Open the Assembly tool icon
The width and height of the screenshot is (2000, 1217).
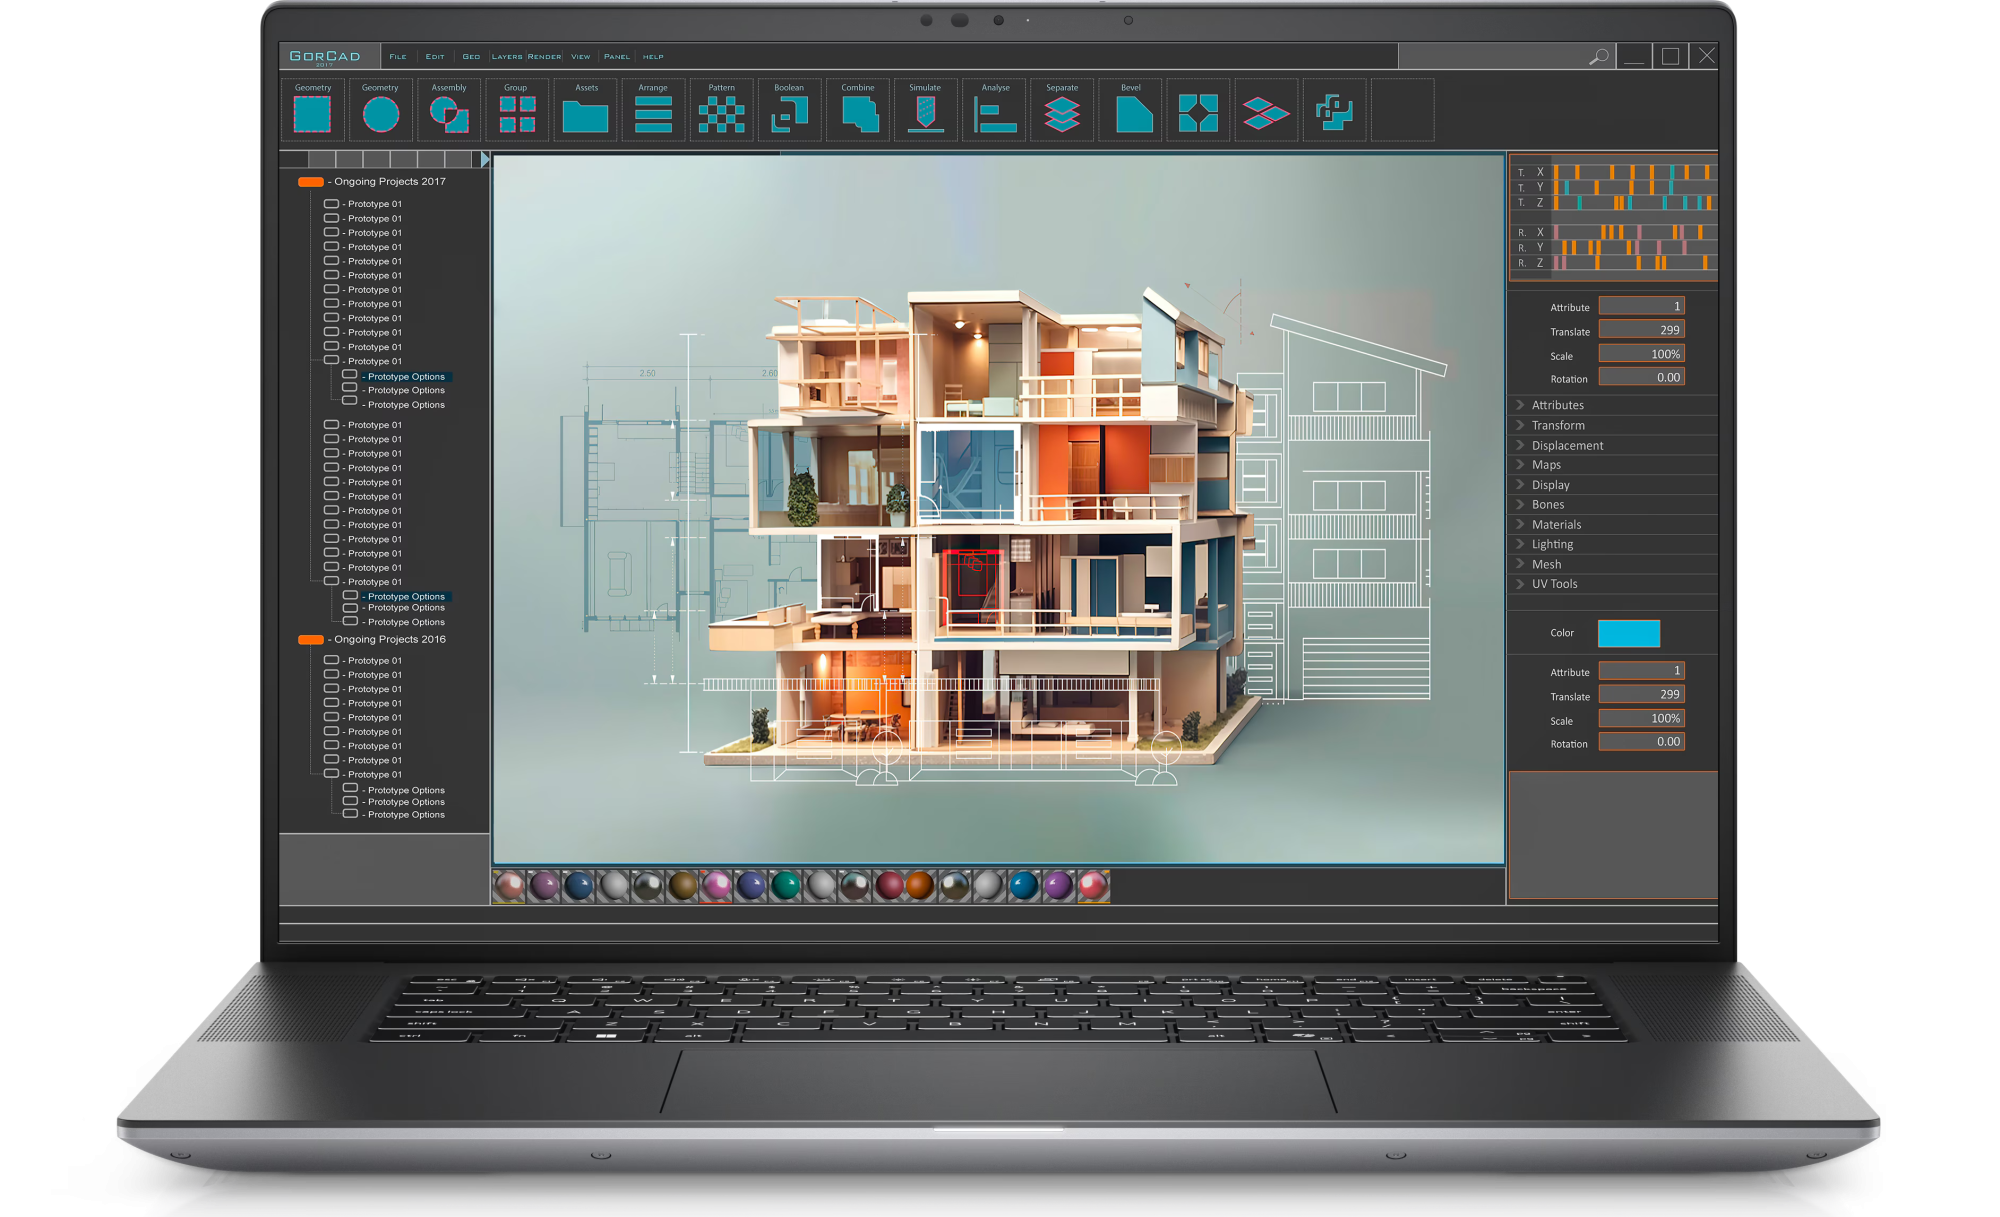[449, 115]
